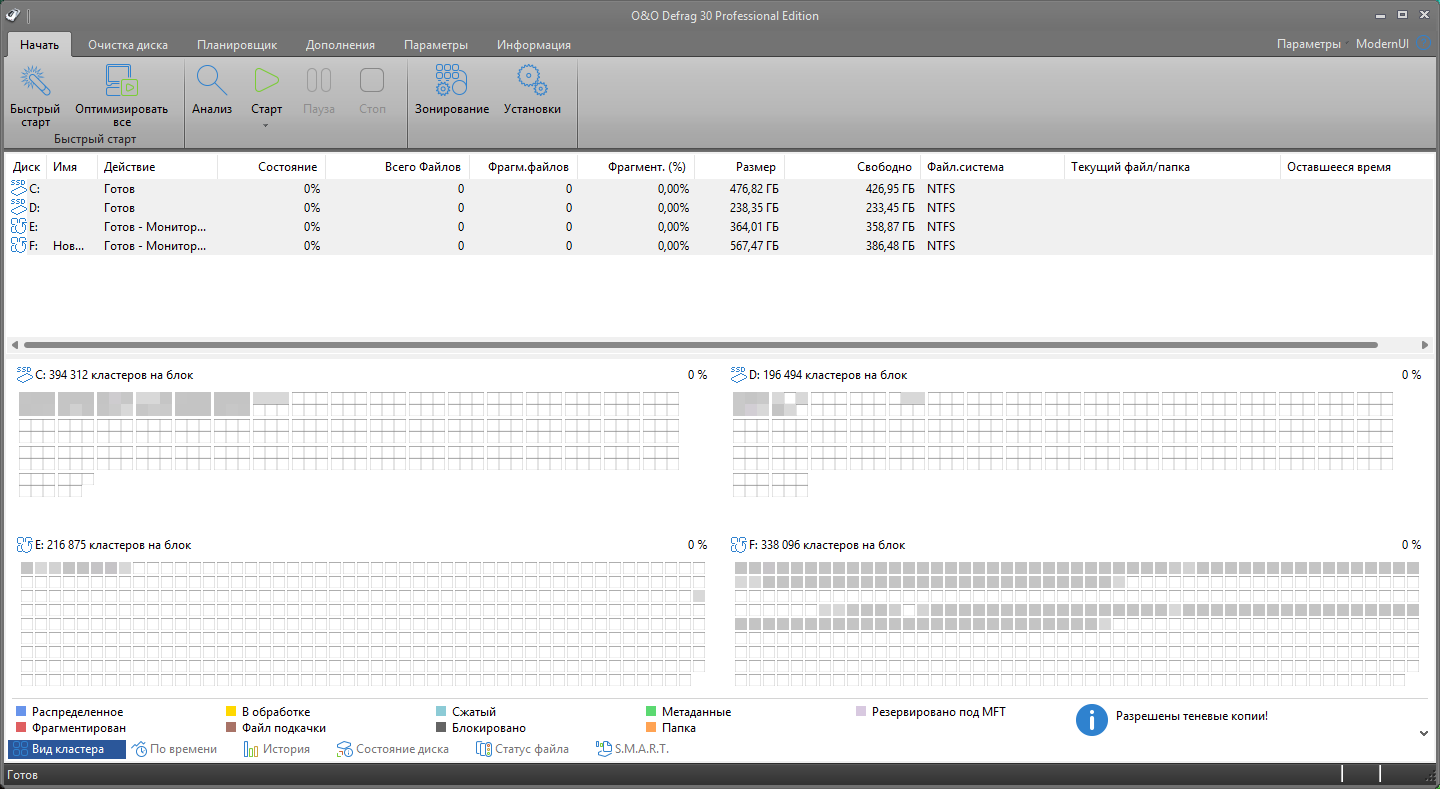Click Оптимизировать все icon
Viewport: 1440px width, 789px height.
coord(121,82)
